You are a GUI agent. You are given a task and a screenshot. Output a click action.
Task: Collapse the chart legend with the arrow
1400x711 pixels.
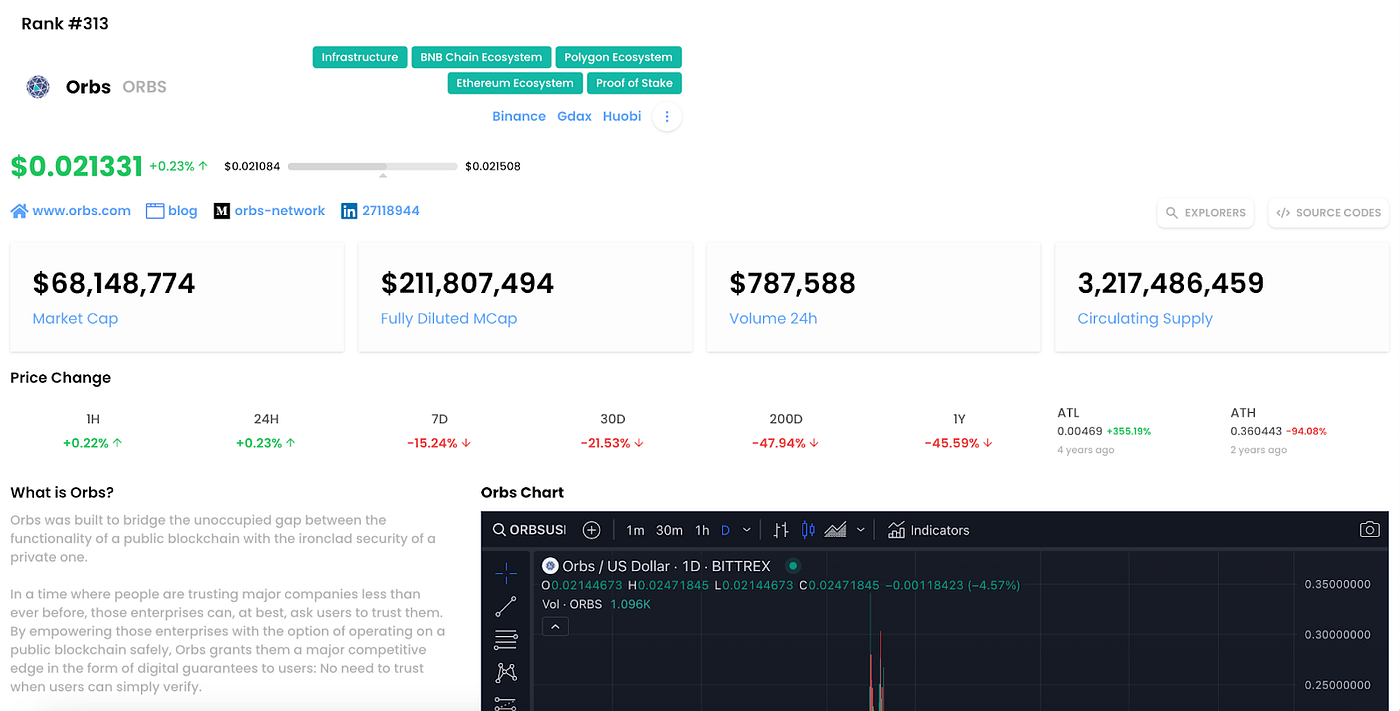pos(555,626)
